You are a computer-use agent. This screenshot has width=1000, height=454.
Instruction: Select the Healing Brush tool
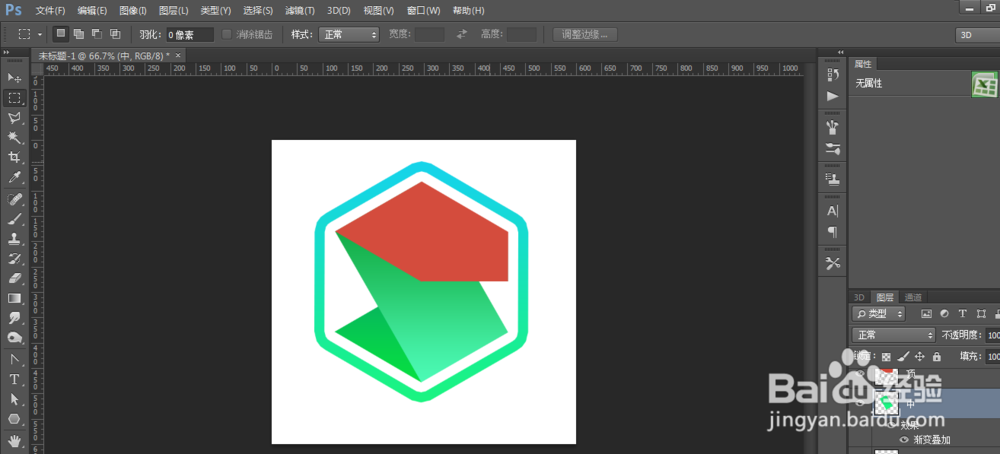pyautogui.click(x=15, y=200)
